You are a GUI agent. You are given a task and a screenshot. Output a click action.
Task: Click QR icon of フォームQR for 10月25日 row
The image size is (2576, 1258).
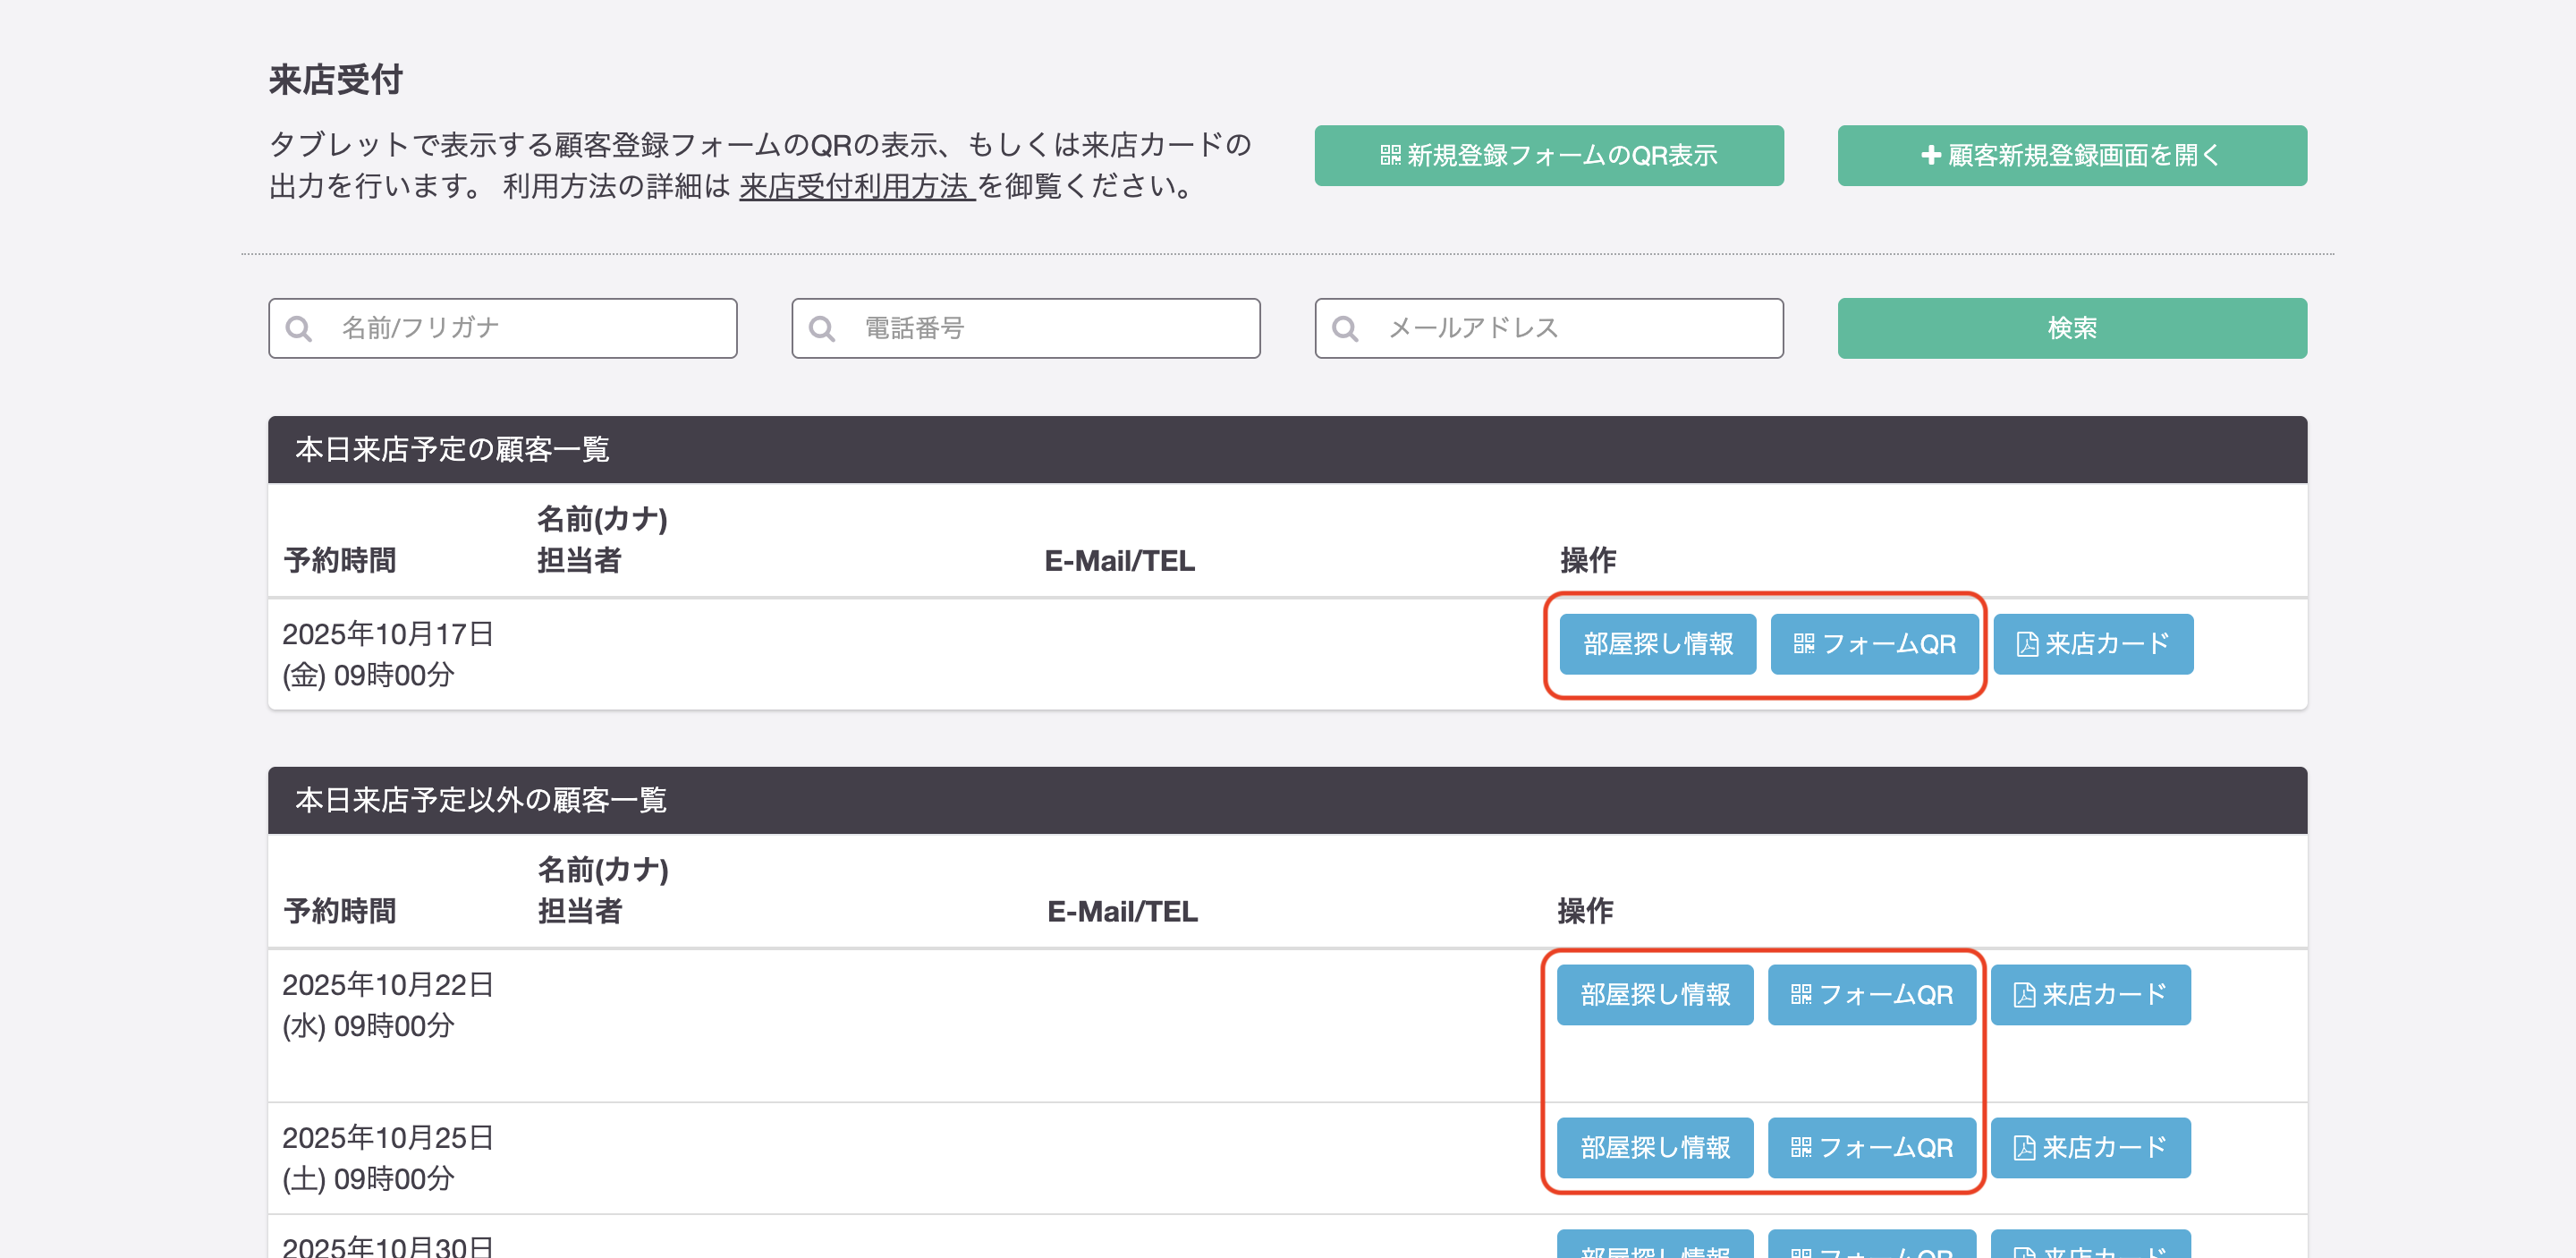tap(1801, 1148)
